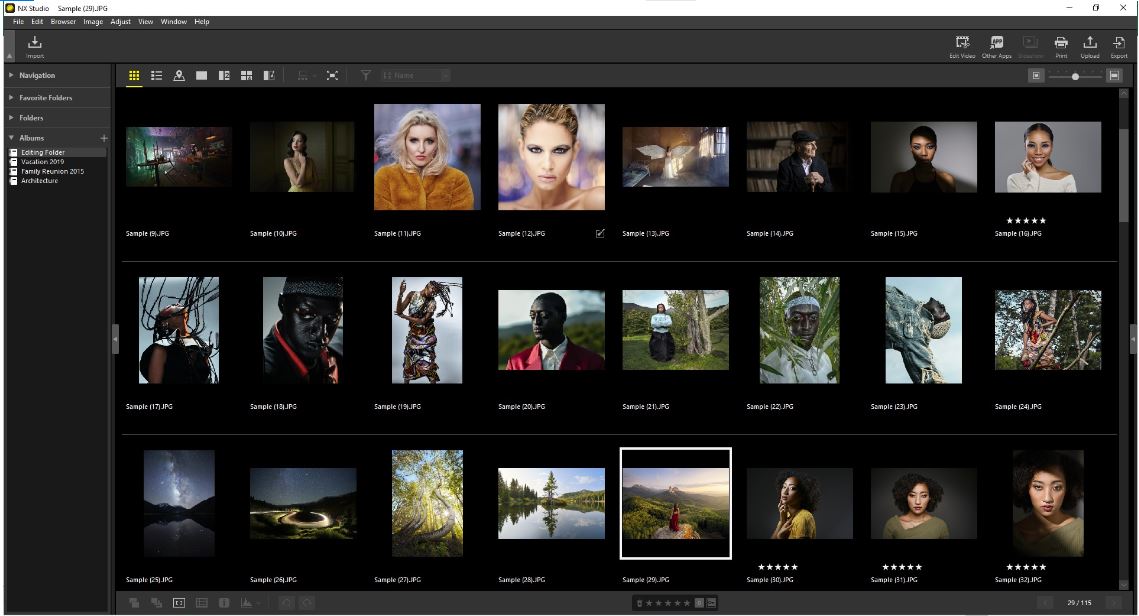Image resolution: width=1139 pixels, height=616 pixels.
Task: Go to previous image arrow
Action: pos(1045,603)
